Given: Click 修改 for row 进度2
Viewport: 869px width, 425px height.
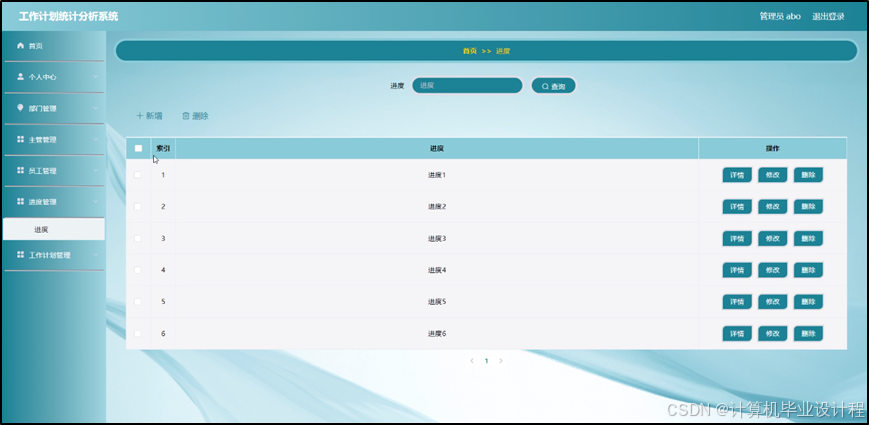Looking at the screenshot, I should pyautogui.click(x=773, y=206).
